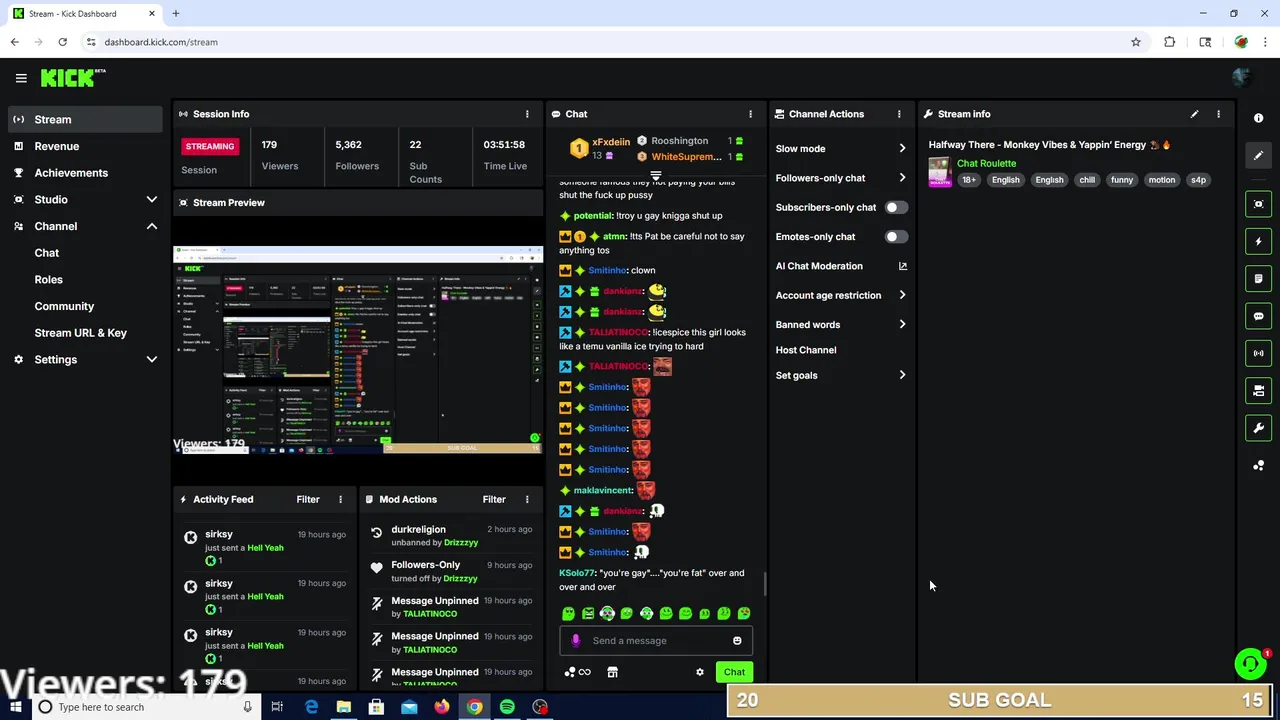Expand the Studio sidebar section

(x=152, y=200)
